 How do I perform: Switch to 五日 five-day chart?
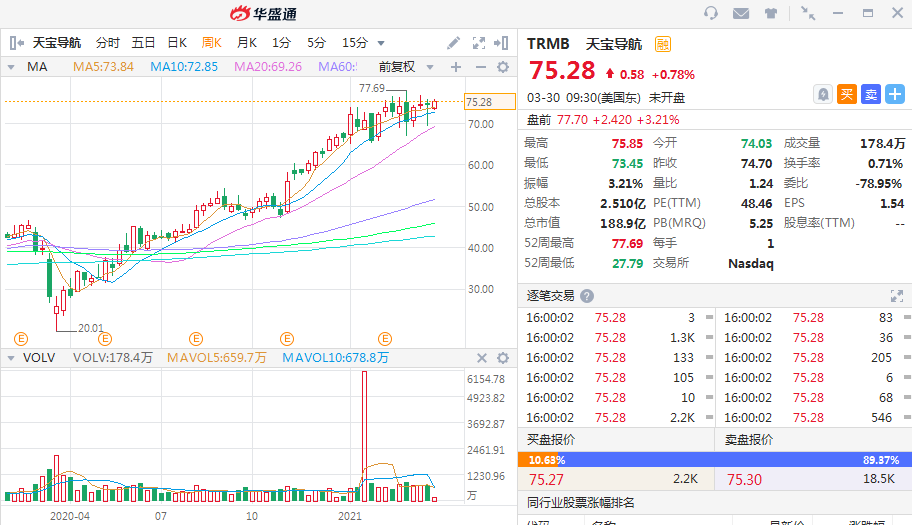(143, 43)
